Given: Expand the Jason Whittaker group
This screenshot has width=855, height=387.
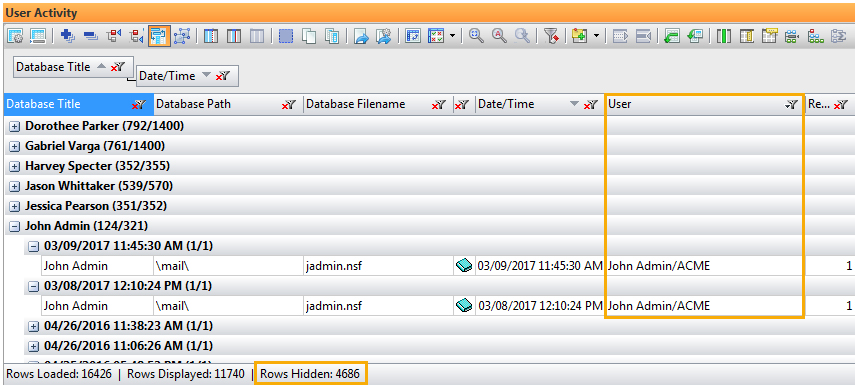Looking at the screenshot, I should point(15,186).
